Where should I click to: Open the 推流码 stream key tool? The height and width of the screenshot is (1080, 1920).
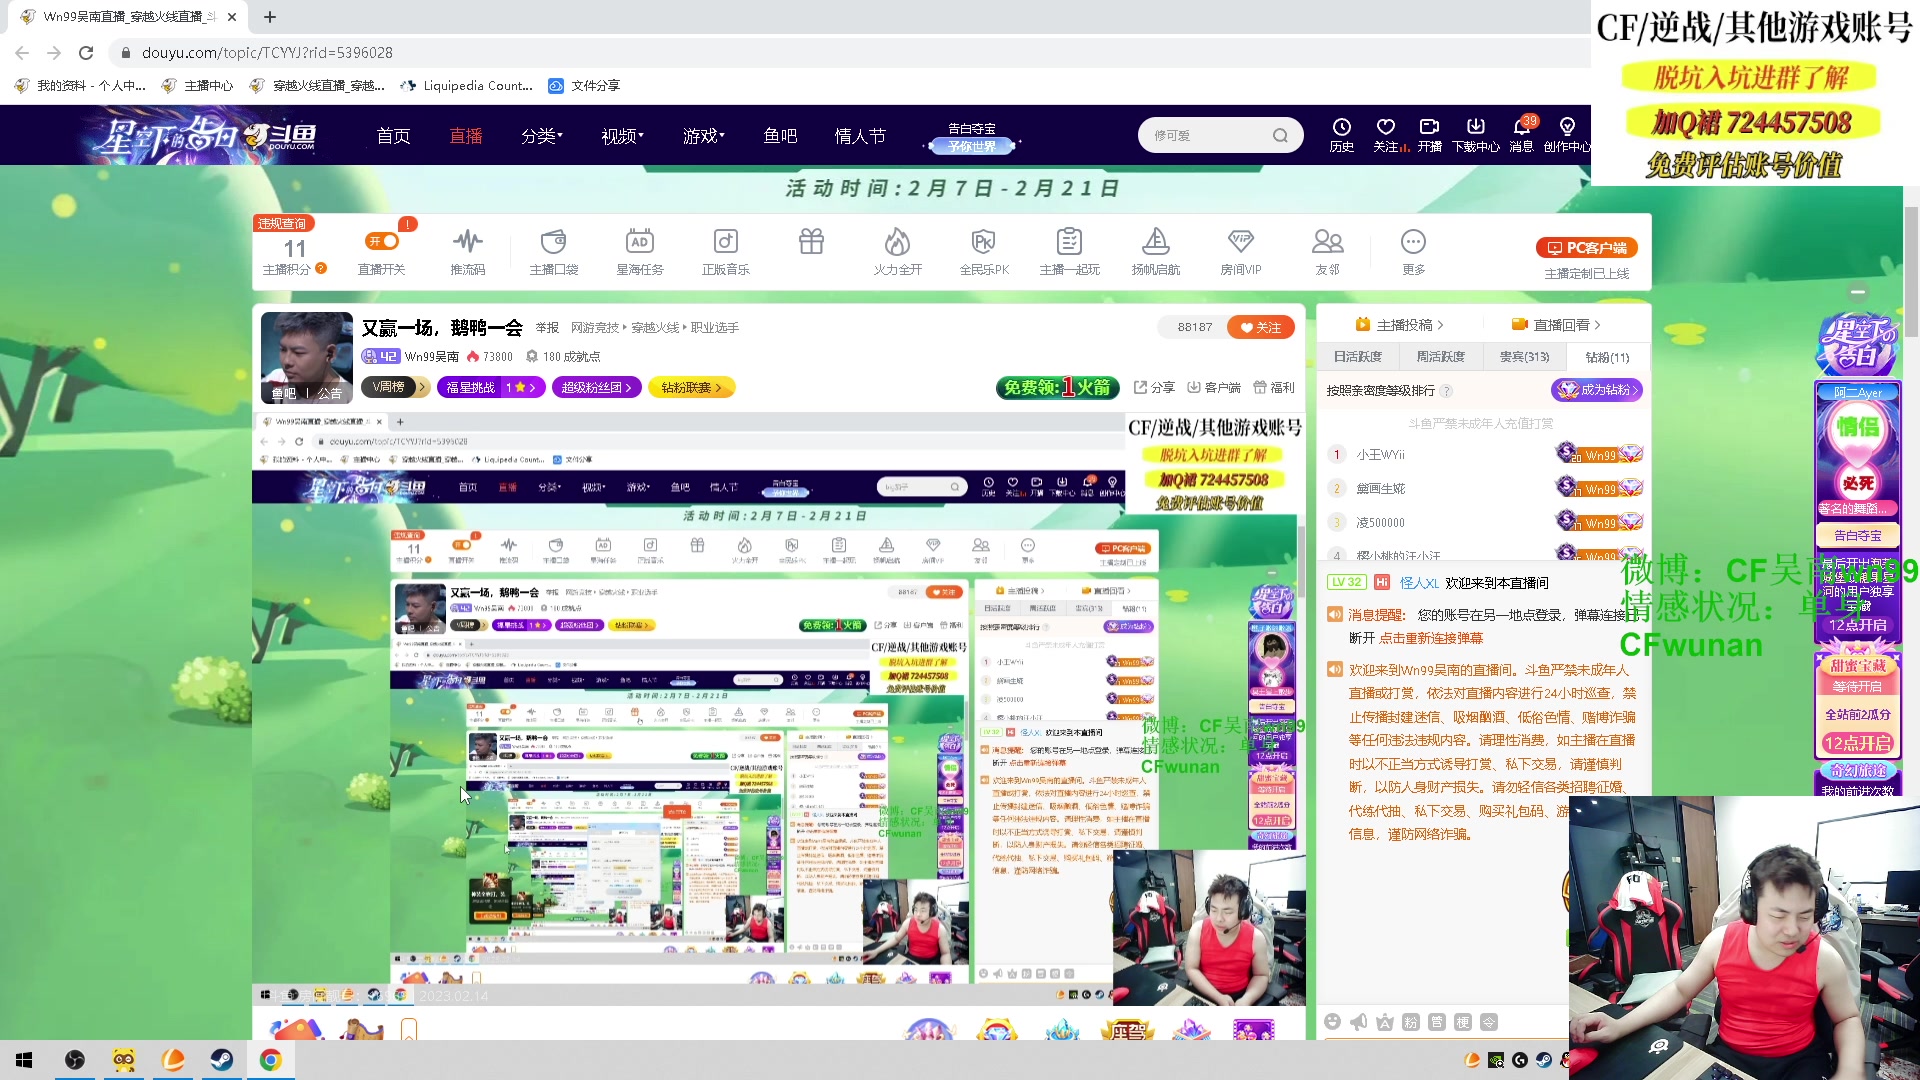click(x=467, y=251)
